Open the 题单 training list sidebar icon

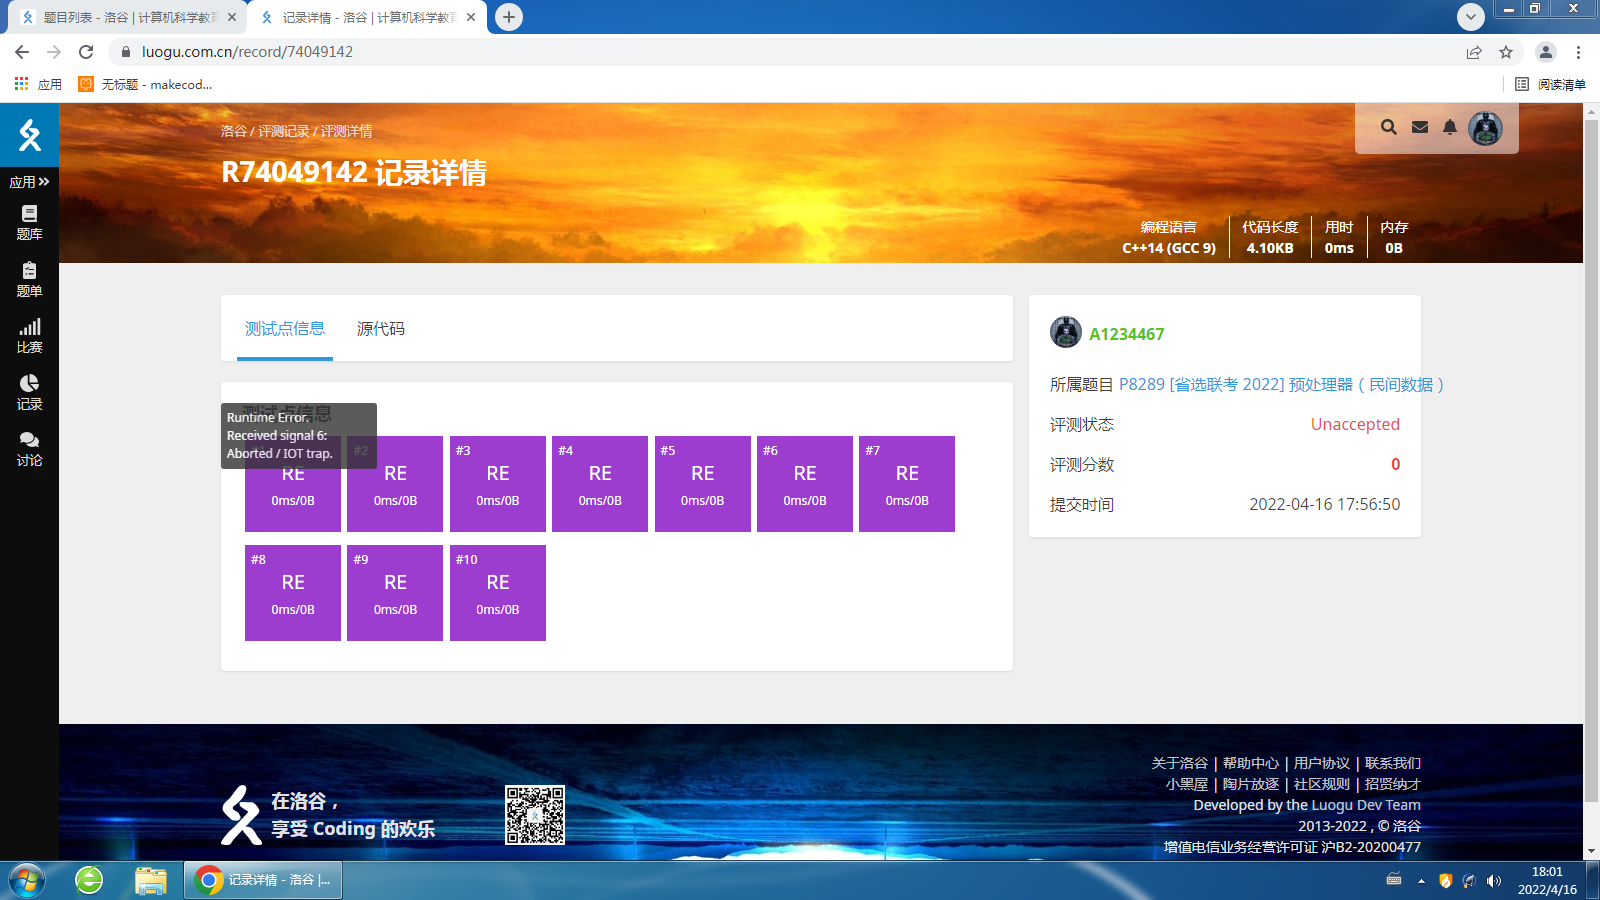click(x=29, y=279)
